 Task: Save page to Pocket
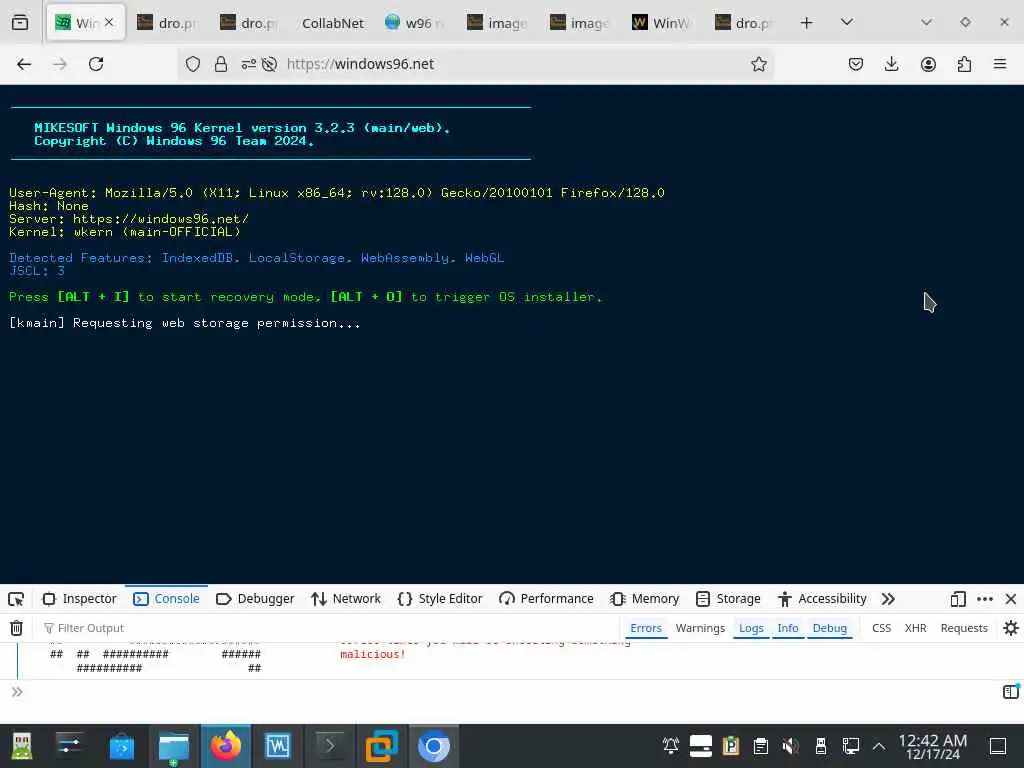pos(856,64)
